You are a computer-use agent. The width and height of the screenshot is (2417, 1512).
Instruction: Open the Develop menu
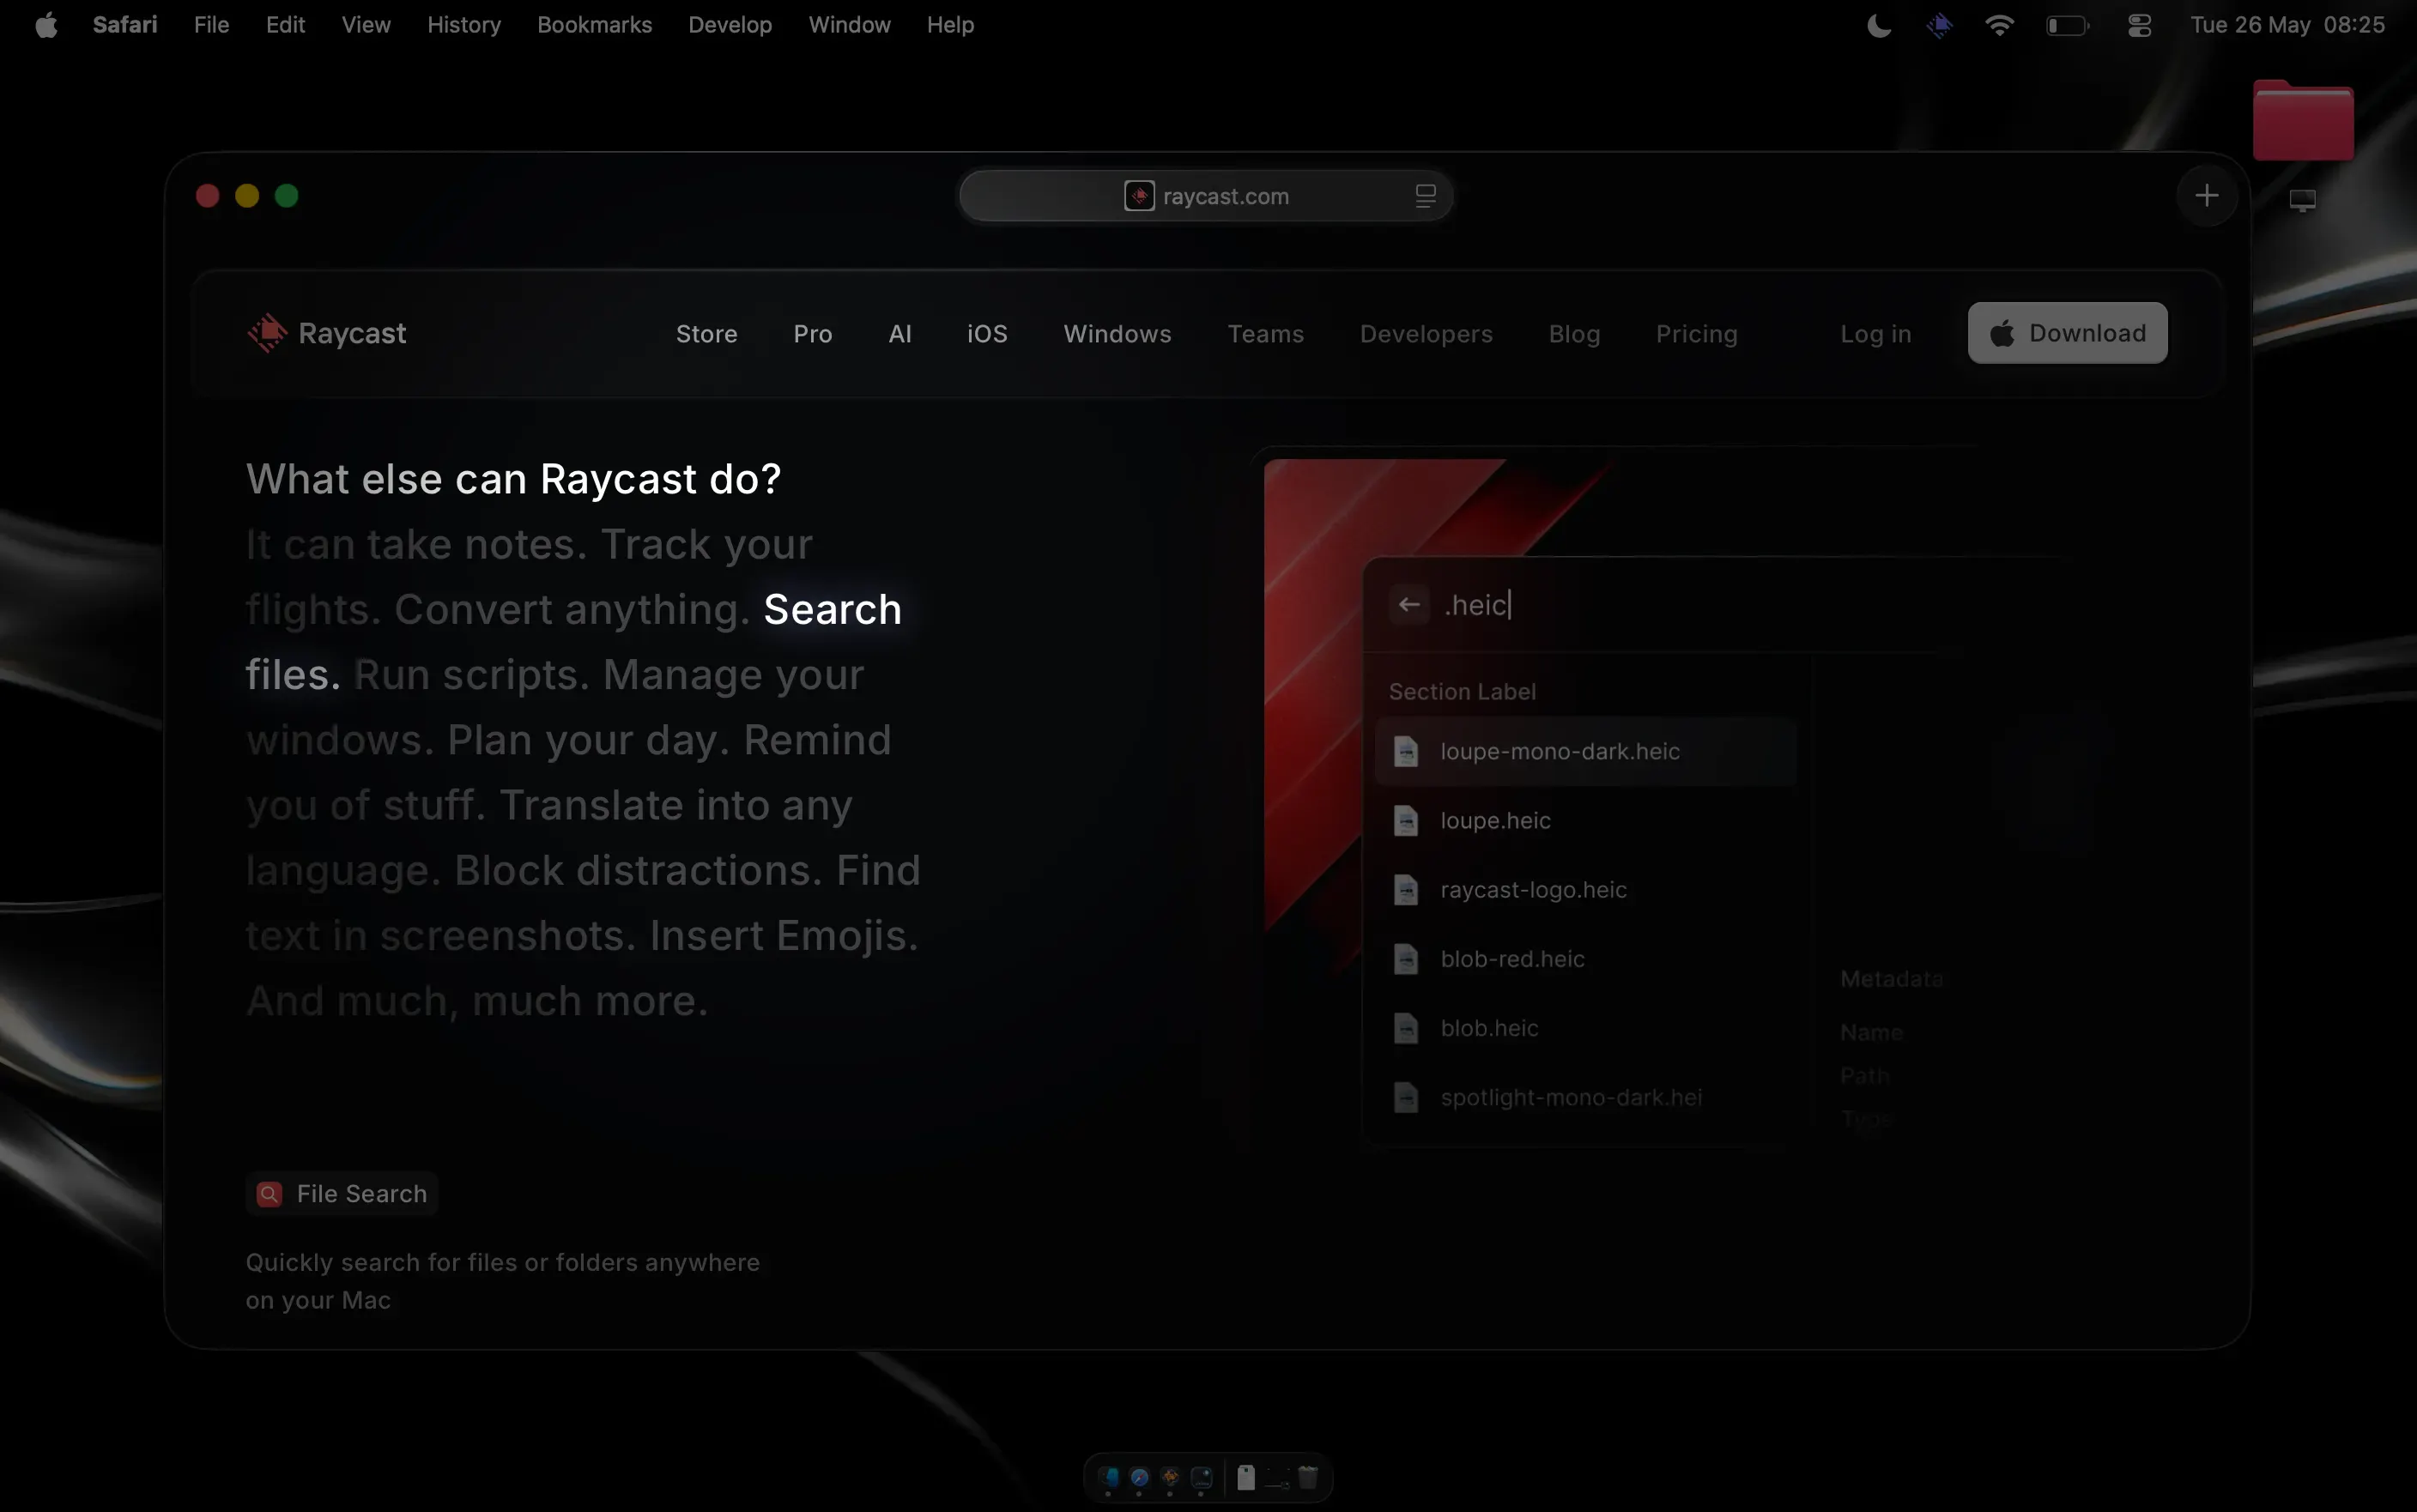730,25
